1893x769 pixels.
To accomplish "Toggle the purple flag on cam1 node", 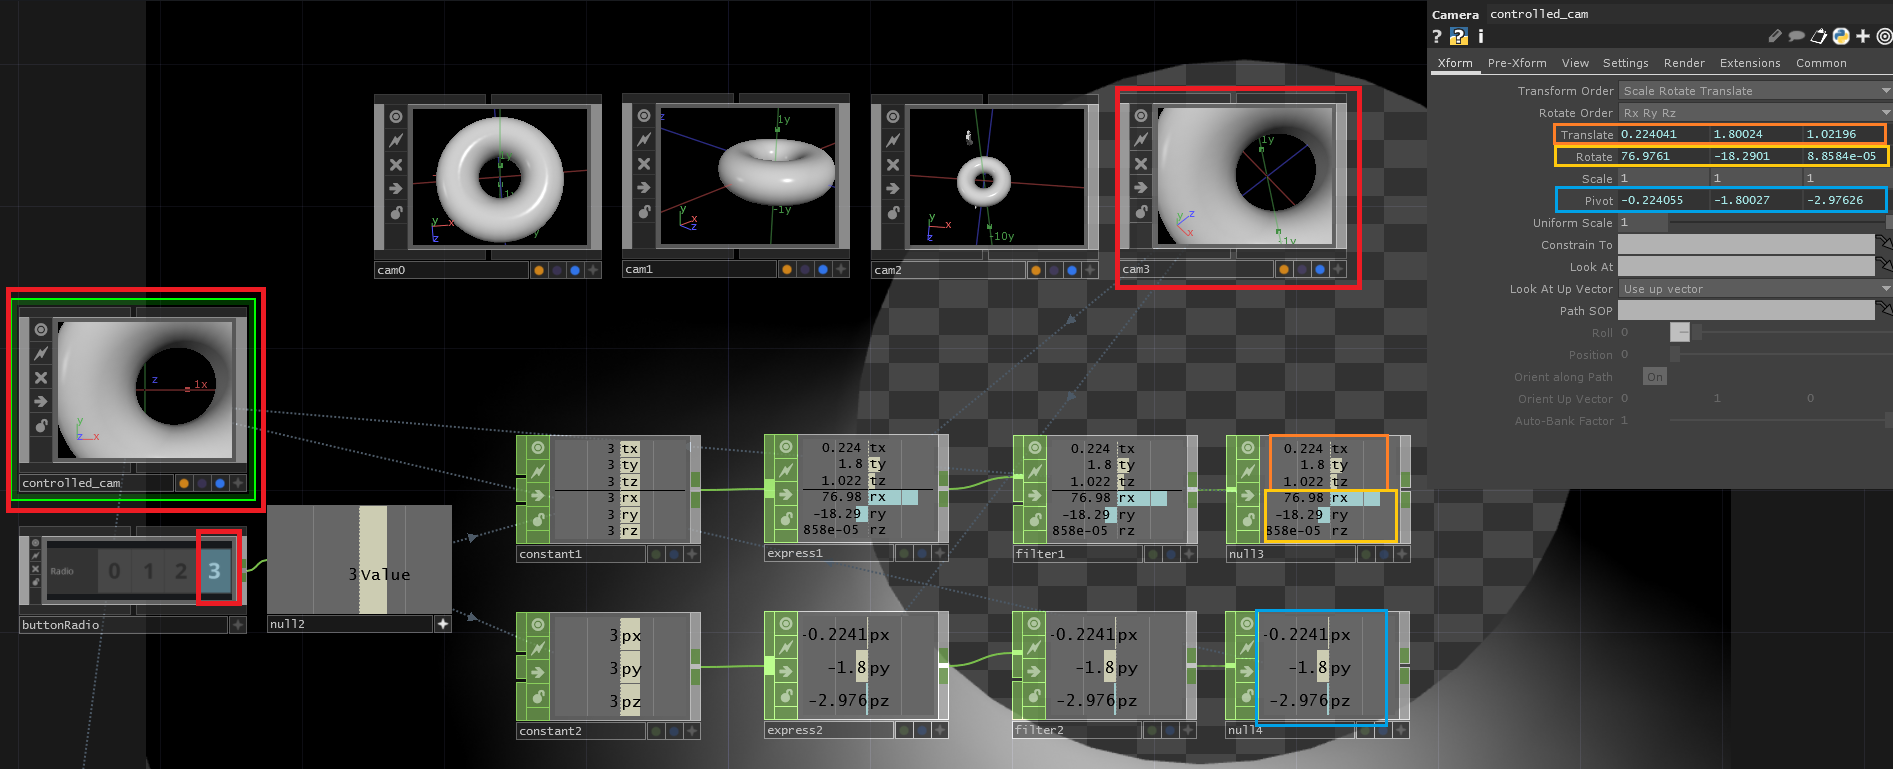I will click(805, 269).
